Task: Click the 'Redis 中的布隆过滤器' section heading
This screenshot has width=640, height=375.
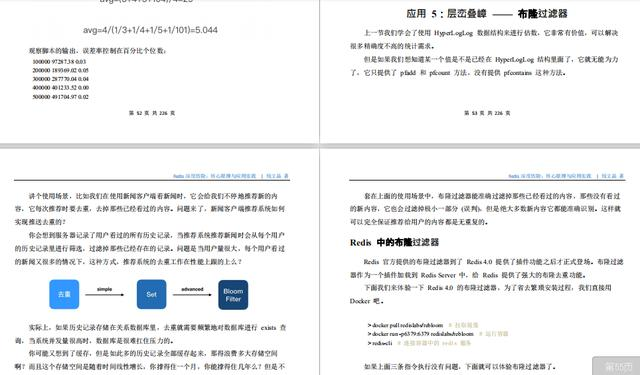Action: click(394, 242)
